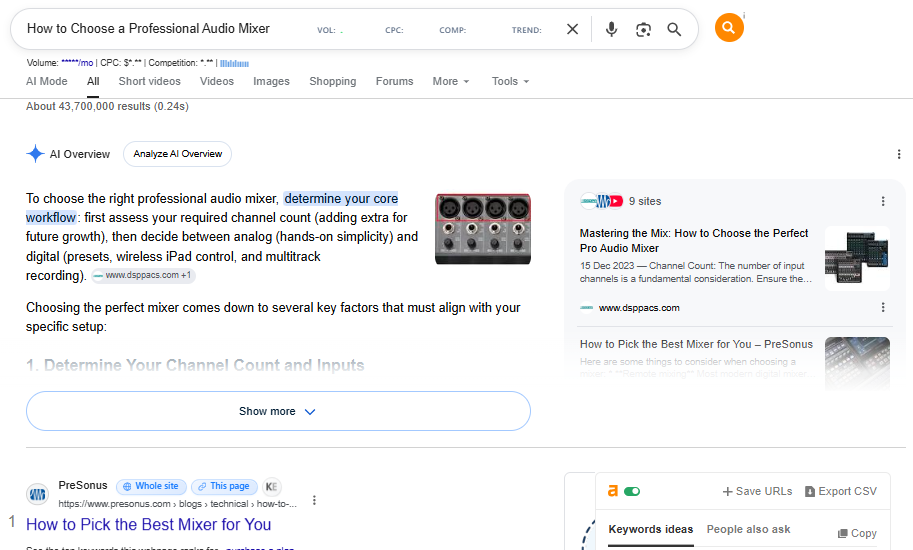Switch to Short videos tab
This screenshot has height=550, width=913.
150,81
